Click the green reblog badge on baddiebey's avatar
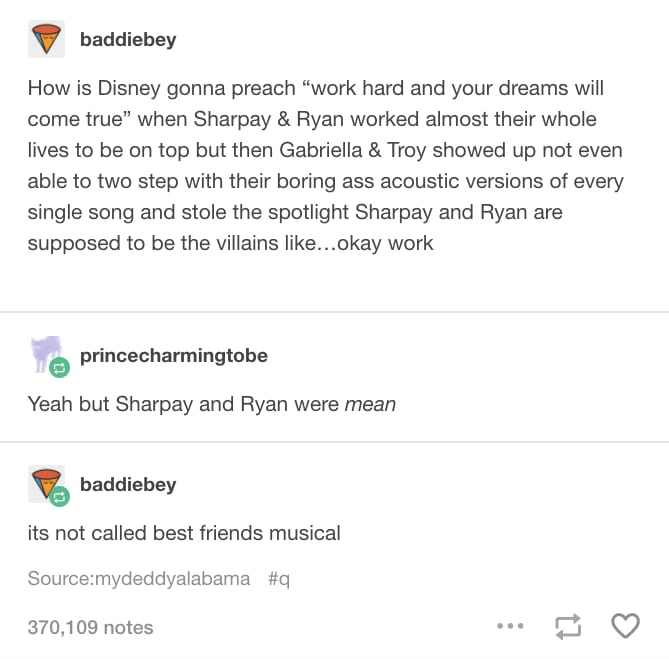This screenshot has height=659, width=669. coord(59,496)
